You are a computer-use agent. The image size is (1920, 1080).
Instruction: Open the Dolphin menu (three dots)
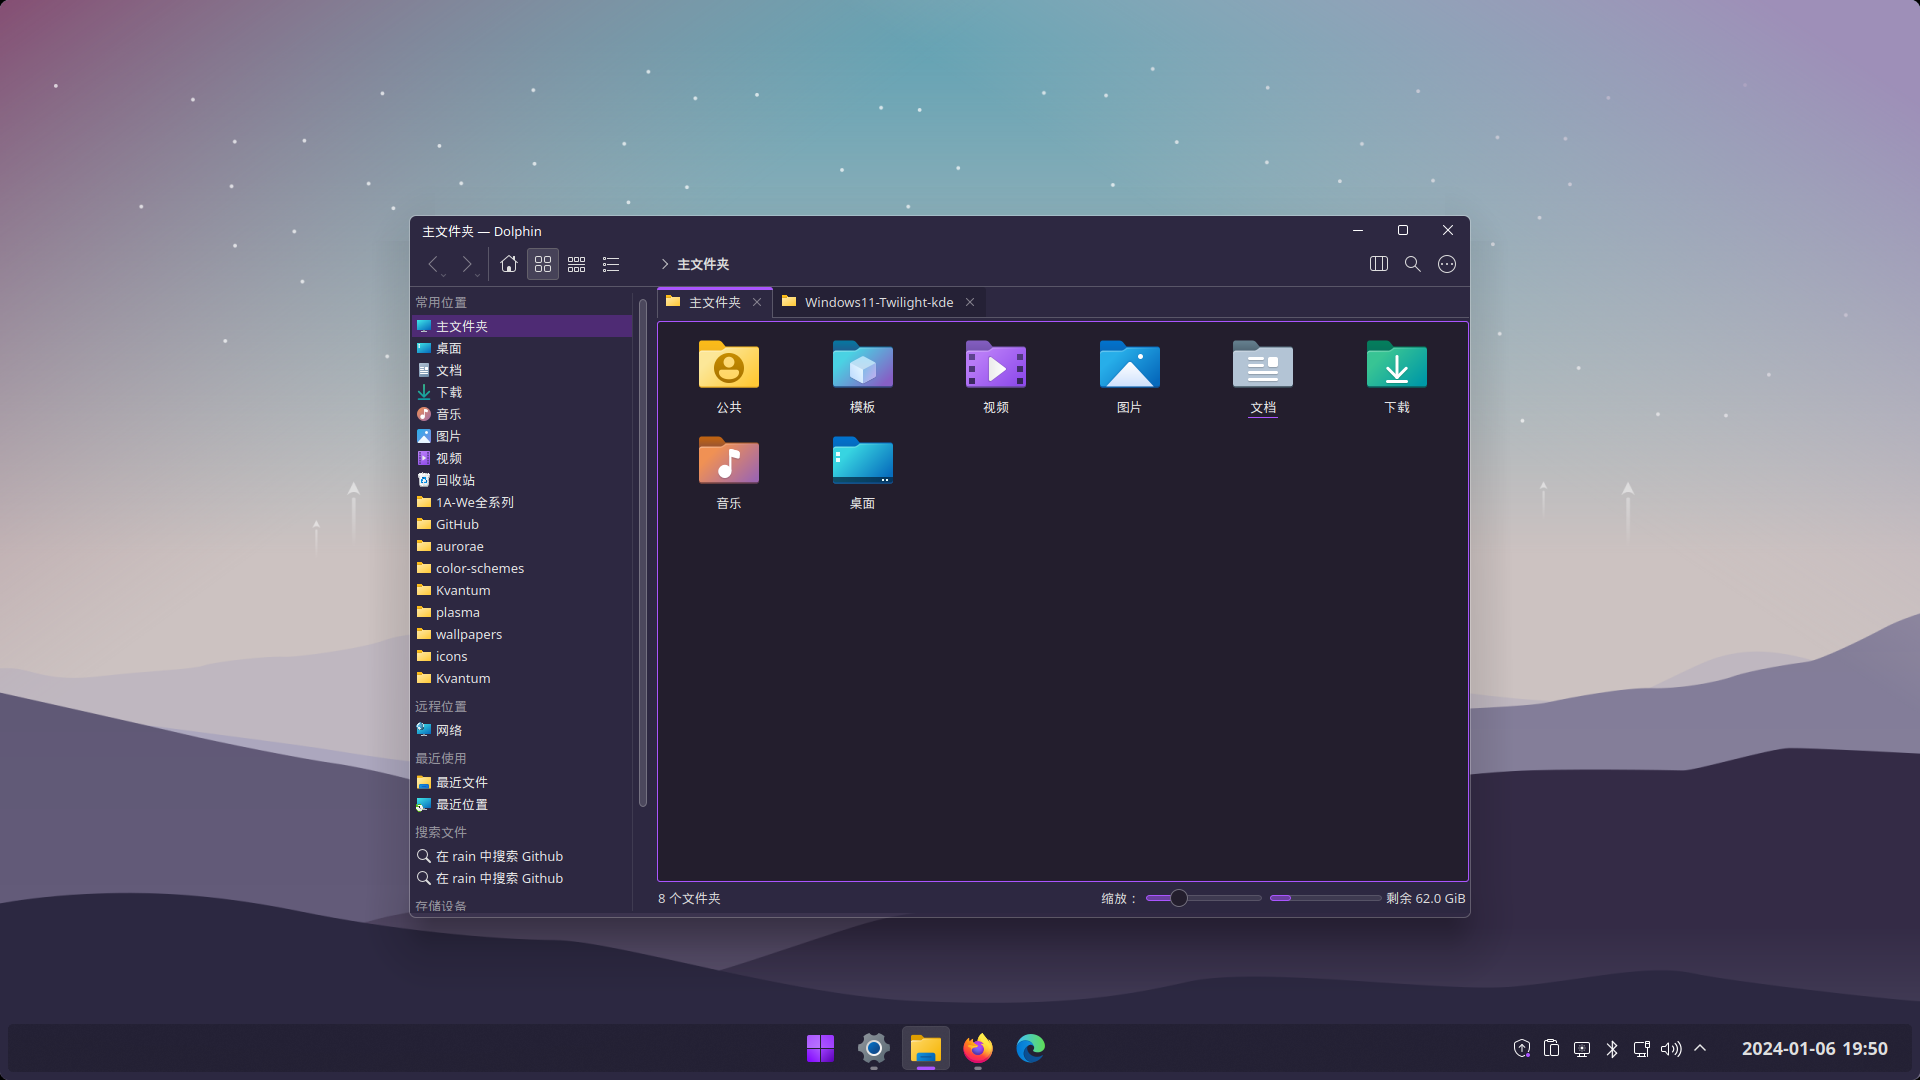pyautogui.click(x=1447, y=264)
